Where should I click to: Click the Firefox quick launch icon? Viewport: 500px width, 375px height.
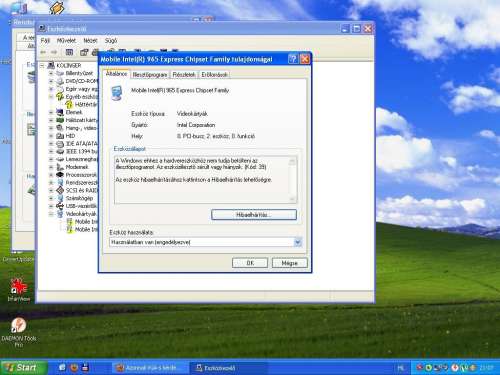[74, 367]
